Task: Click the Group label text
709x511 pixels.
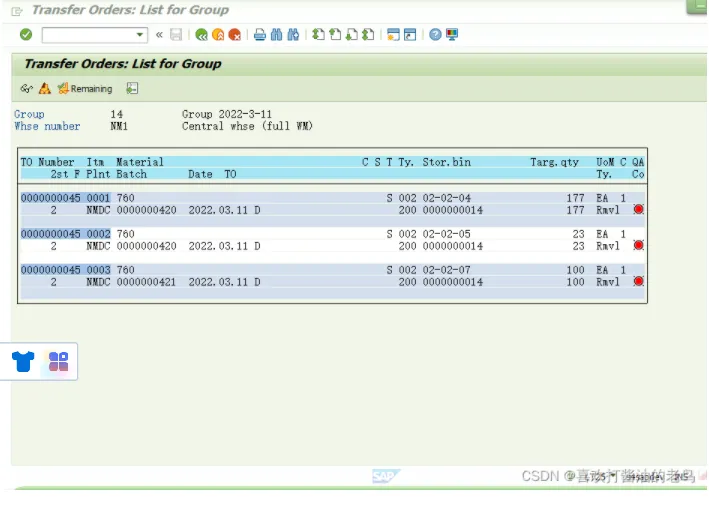Action: [29, 114]
